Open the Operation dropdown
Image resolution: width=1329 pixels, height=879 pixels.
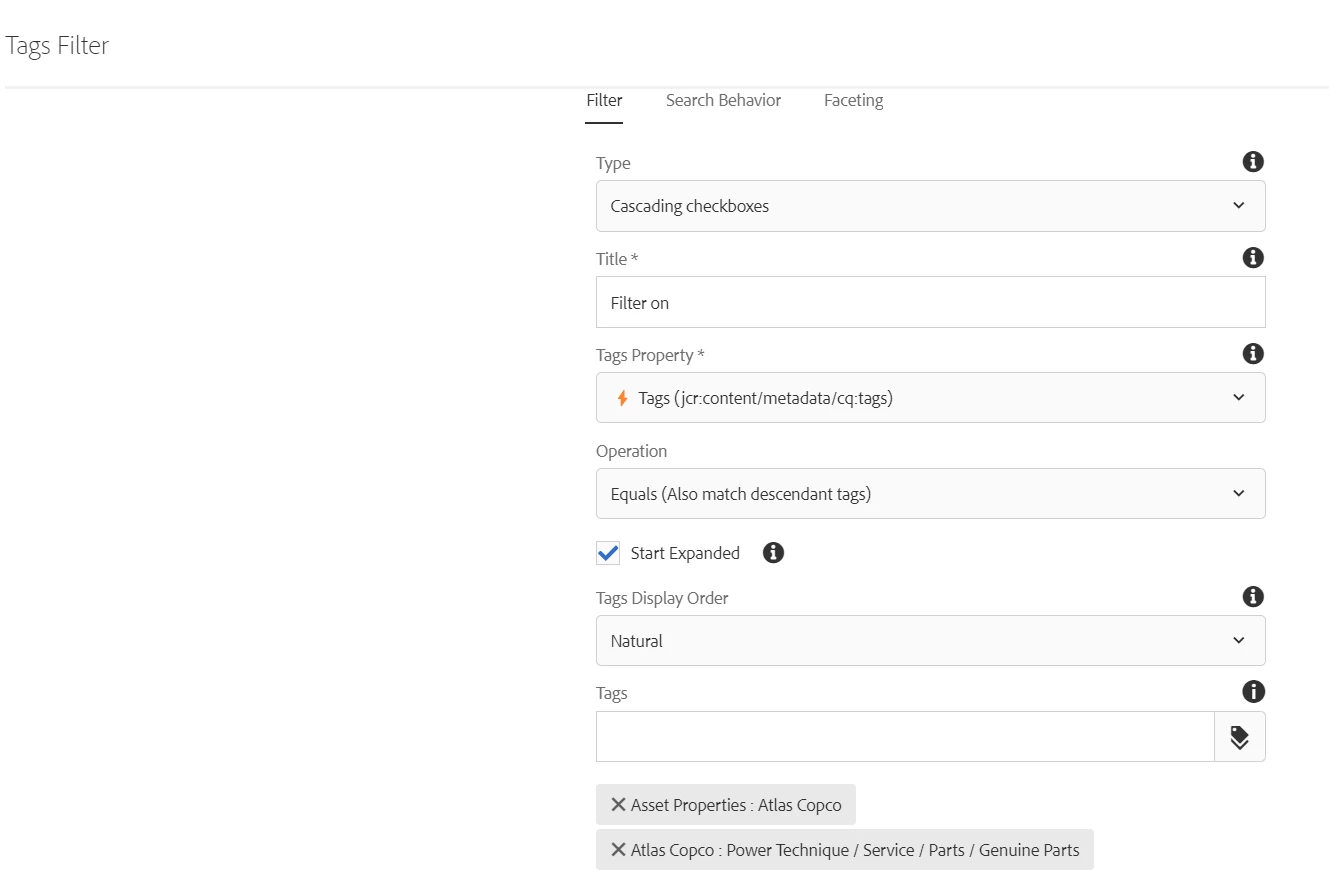point(930,494)
